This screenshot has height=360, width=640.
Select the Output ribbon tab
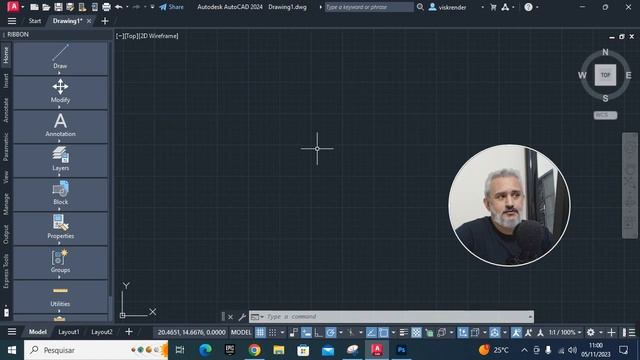(x=6, y=234)
